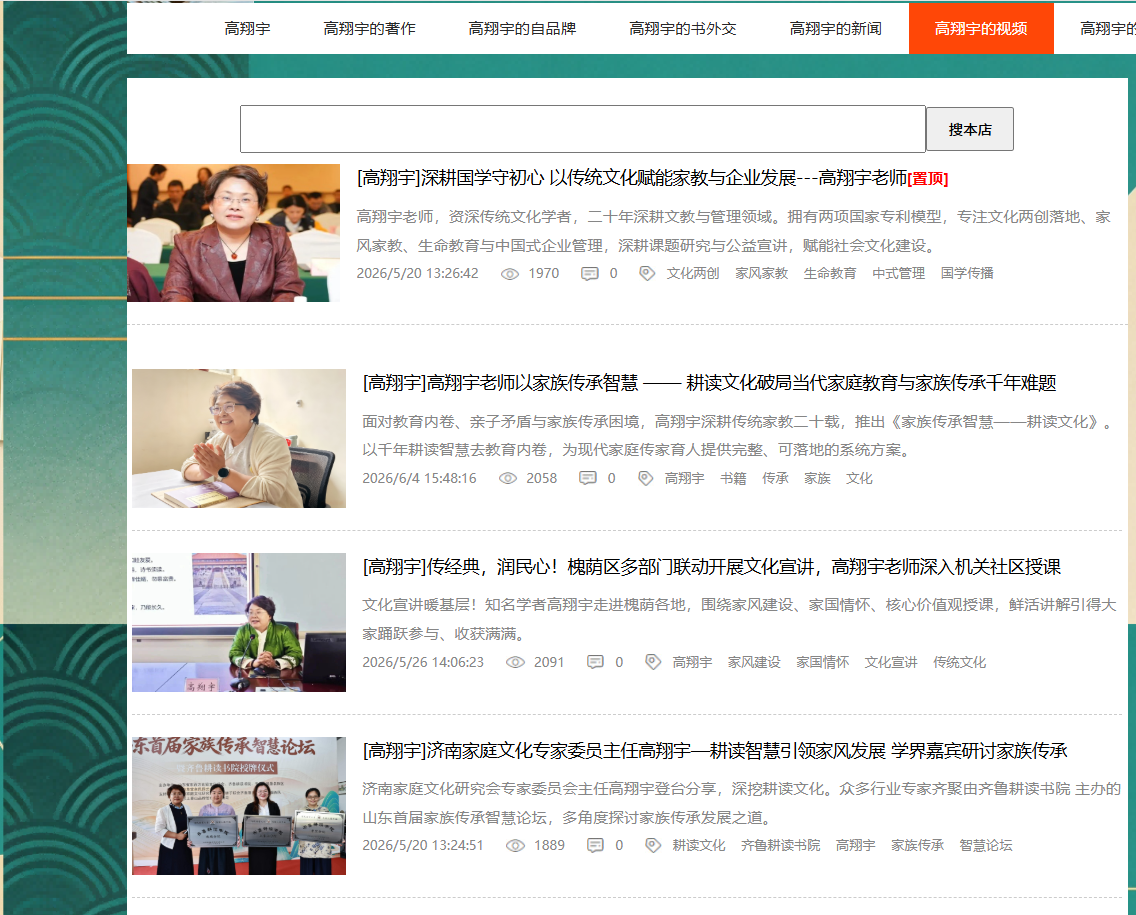Open the 高翔宇的著作 tab
Viewport: 1136px width, 915px height.
click(369, 28)
